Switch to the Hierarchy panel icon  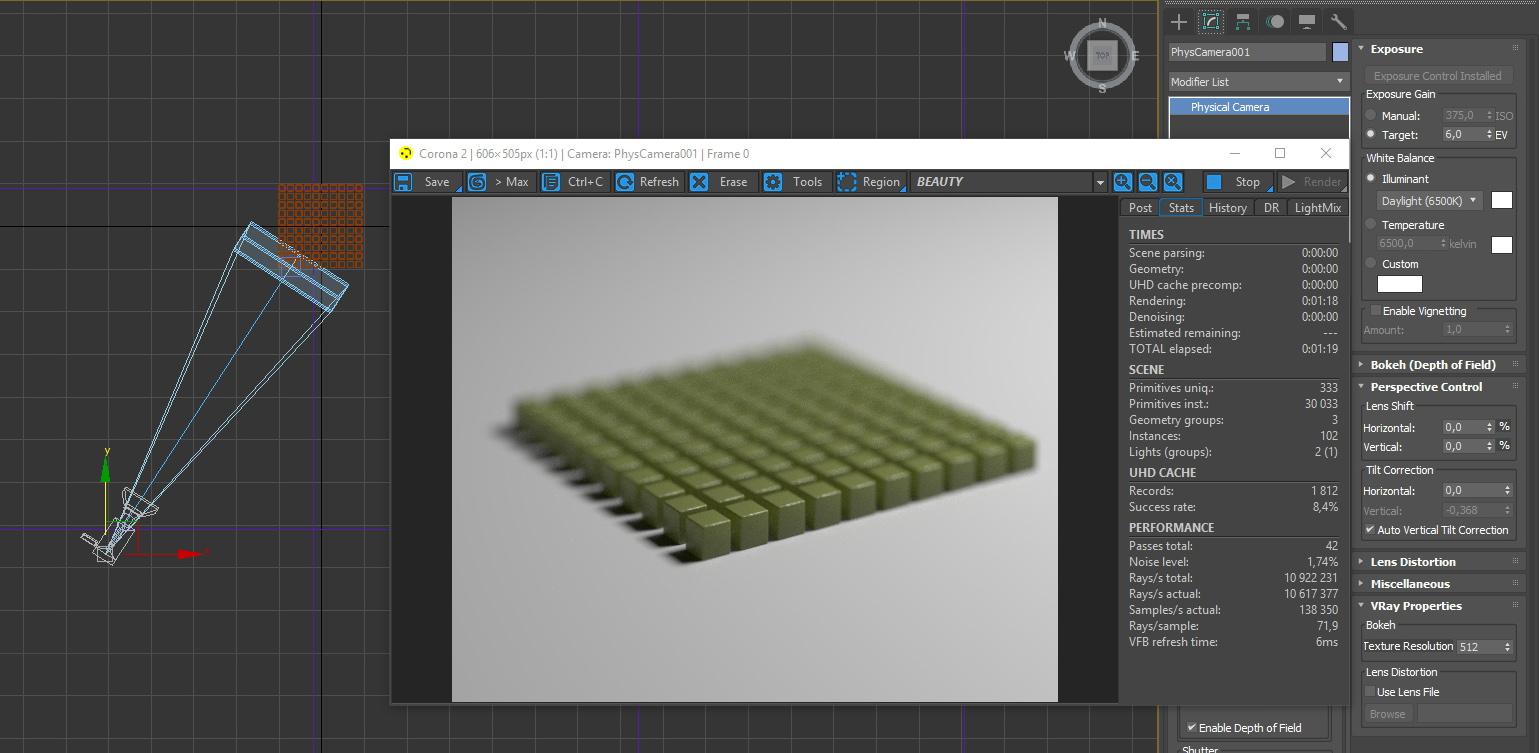click(x=1243, y=21)
